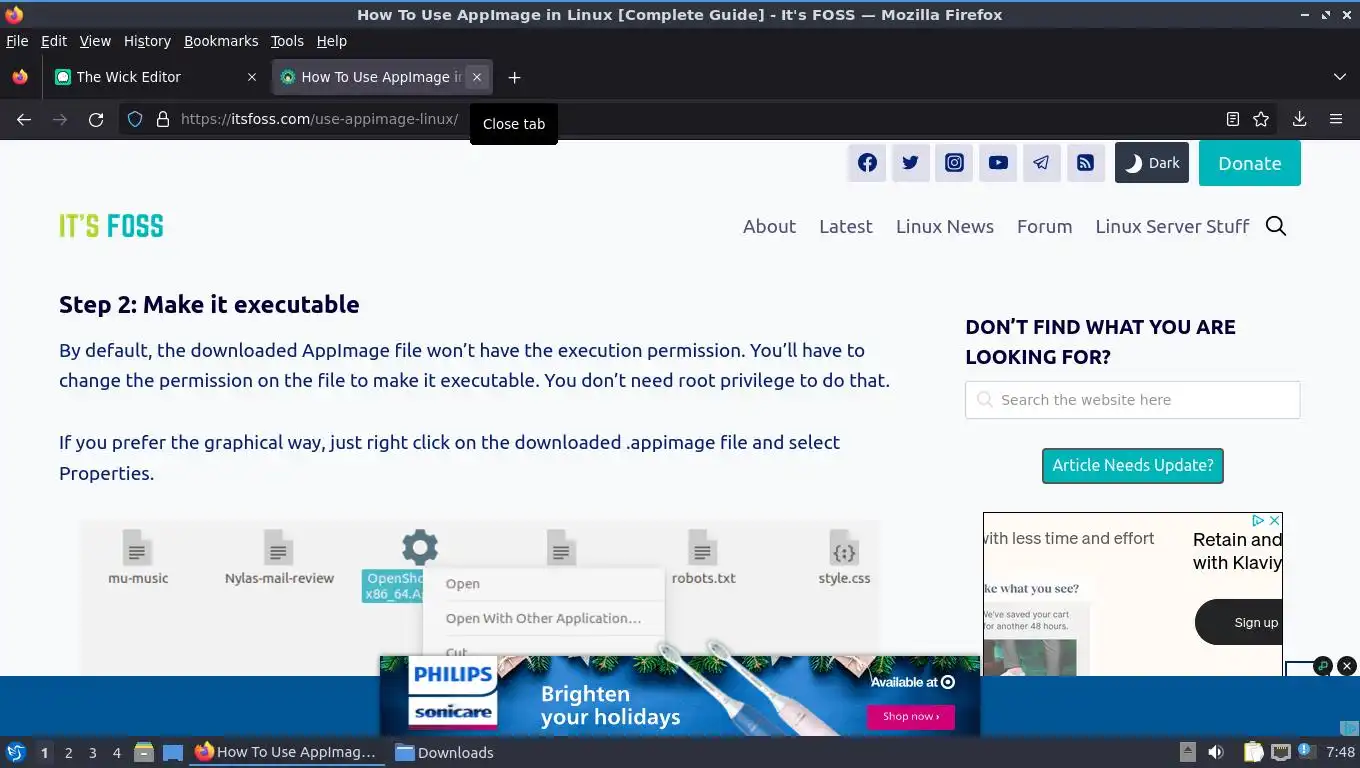Click Shop now on Philips Sonicare ad
This screenshot has width=1360, height=768.
[x=910, y=716]
